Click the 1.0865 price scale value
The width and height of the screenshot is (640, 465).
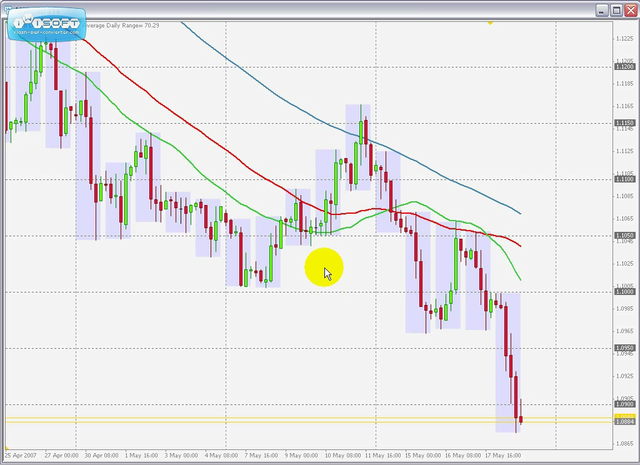(x=624, y=443)
